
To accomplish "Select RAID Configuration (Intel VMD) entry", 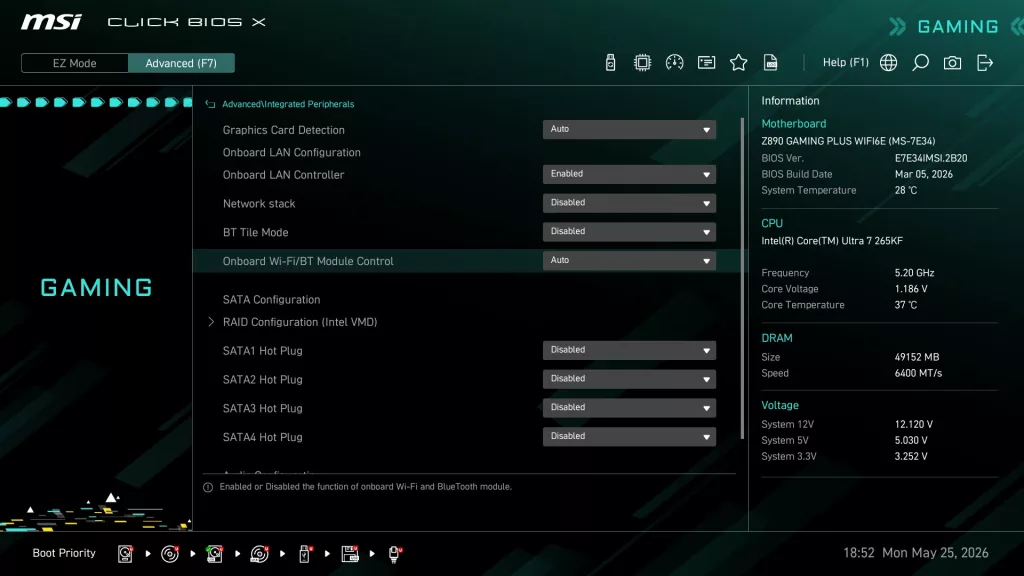I will pyautogui.click(x=300, y=322).
